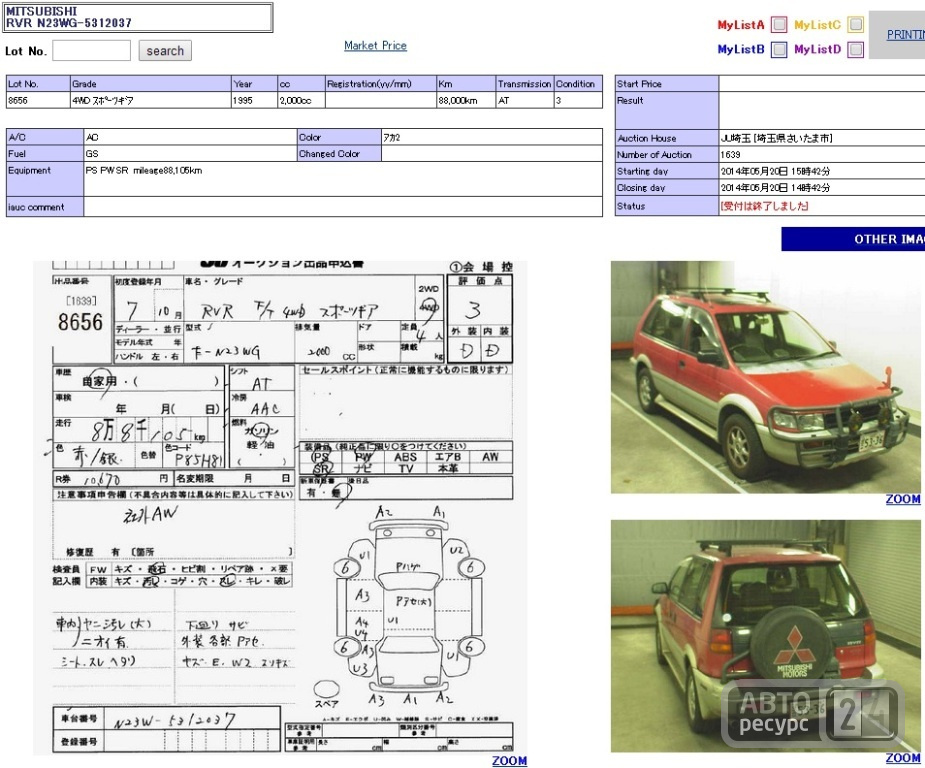Open the Market Price link

[x=375, y=45]
